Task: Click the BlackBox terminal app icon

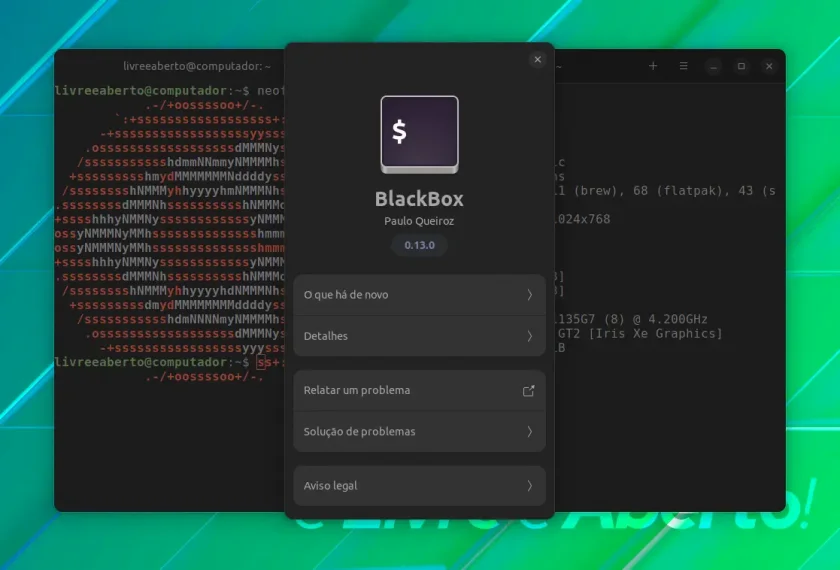Action: 419,134
